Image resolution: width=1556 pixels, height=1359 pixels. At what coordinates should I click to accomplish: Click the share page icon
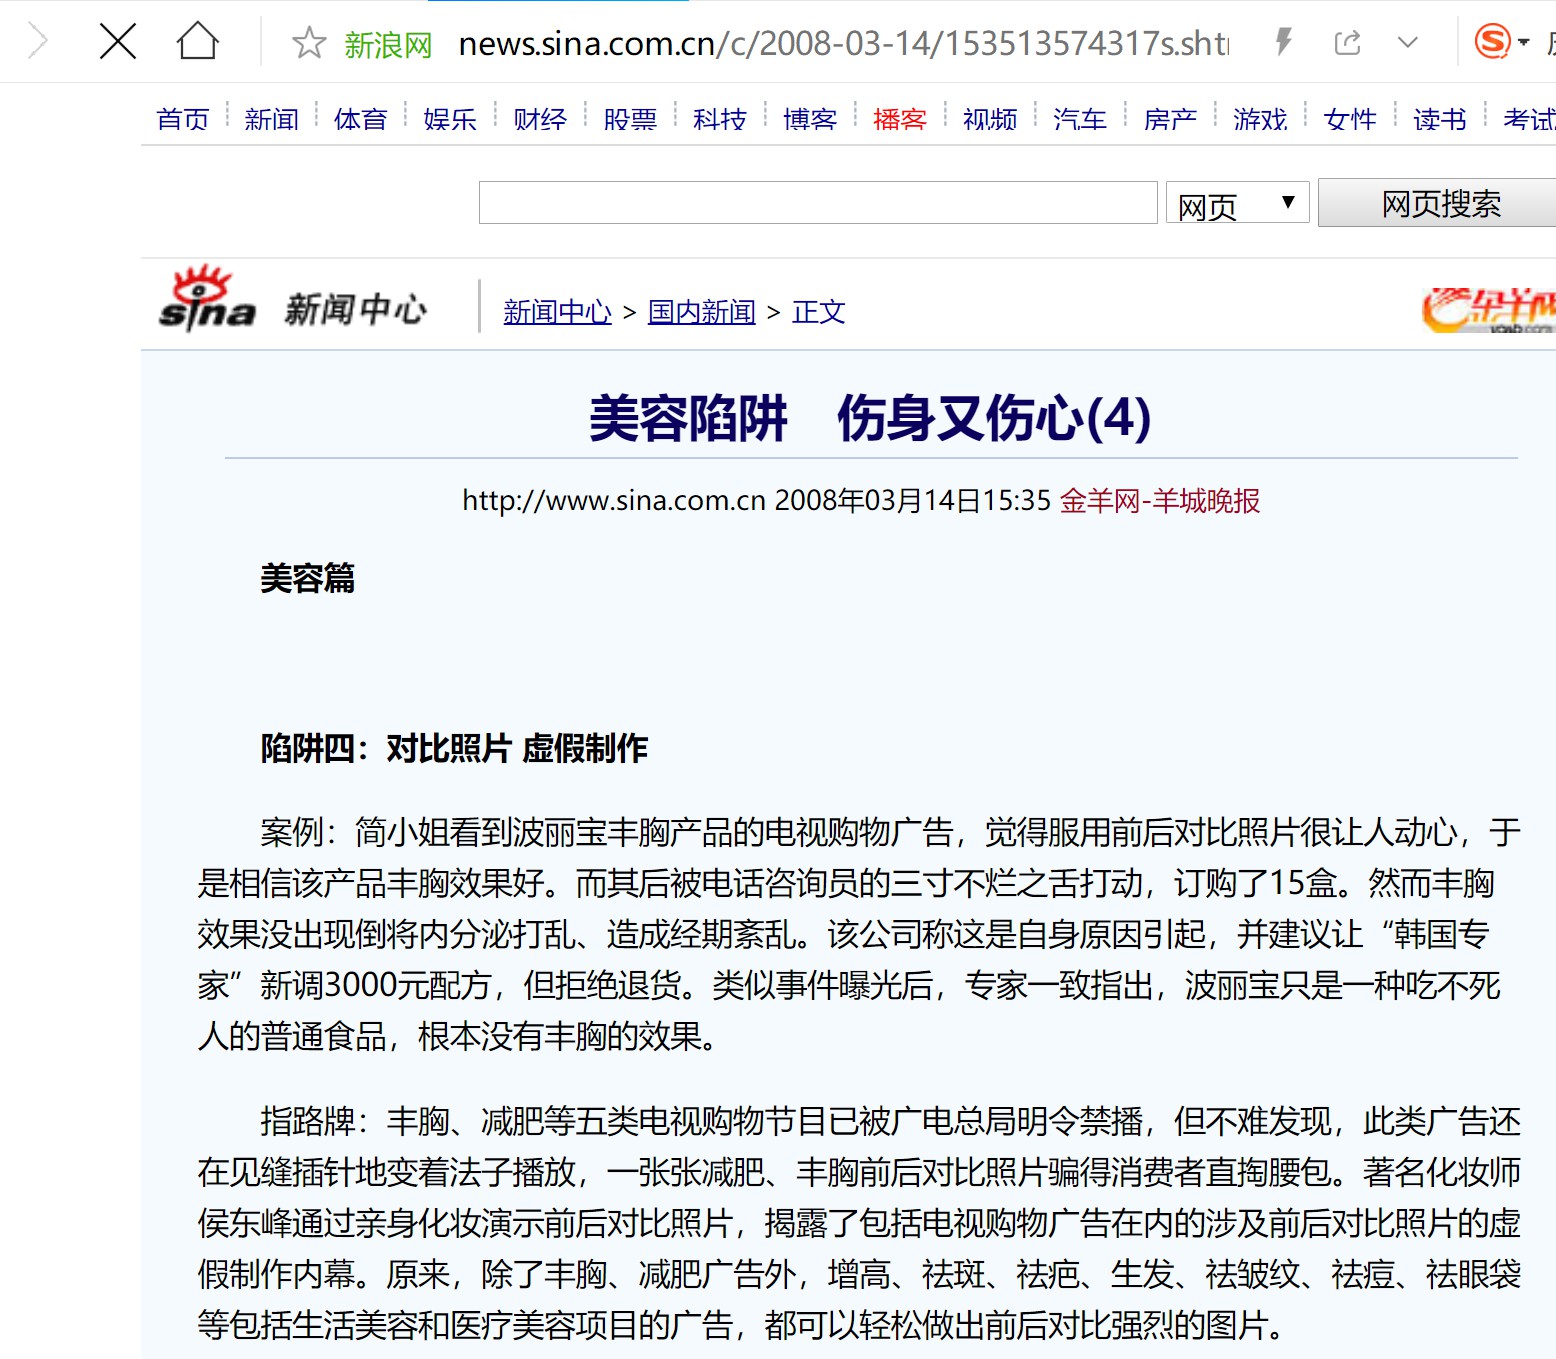(1347, 42)
